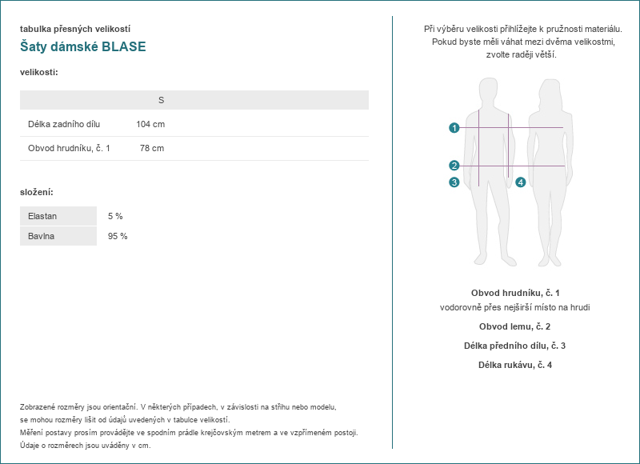The height and width of the screenshot is (464, 640).
Task: Select the Obvod hrudníku, č. 1 table row
Action: point(194,148)
